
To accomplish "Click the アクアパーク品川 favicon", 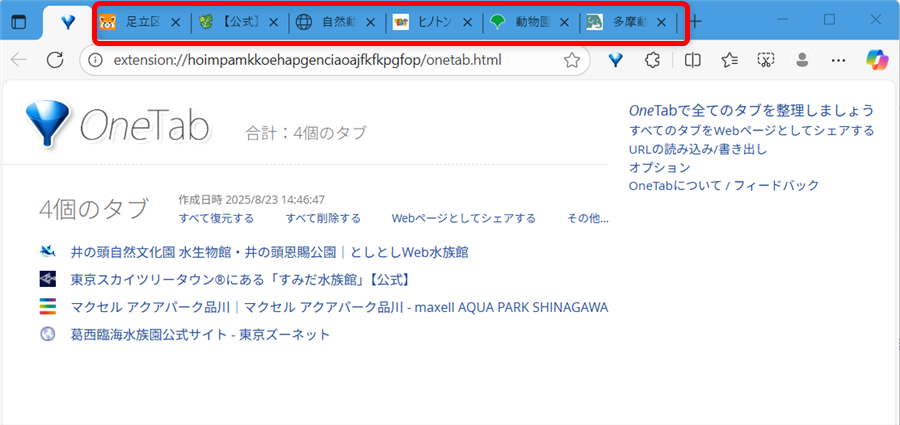I will pyautogui.click(x=48, y=307).
